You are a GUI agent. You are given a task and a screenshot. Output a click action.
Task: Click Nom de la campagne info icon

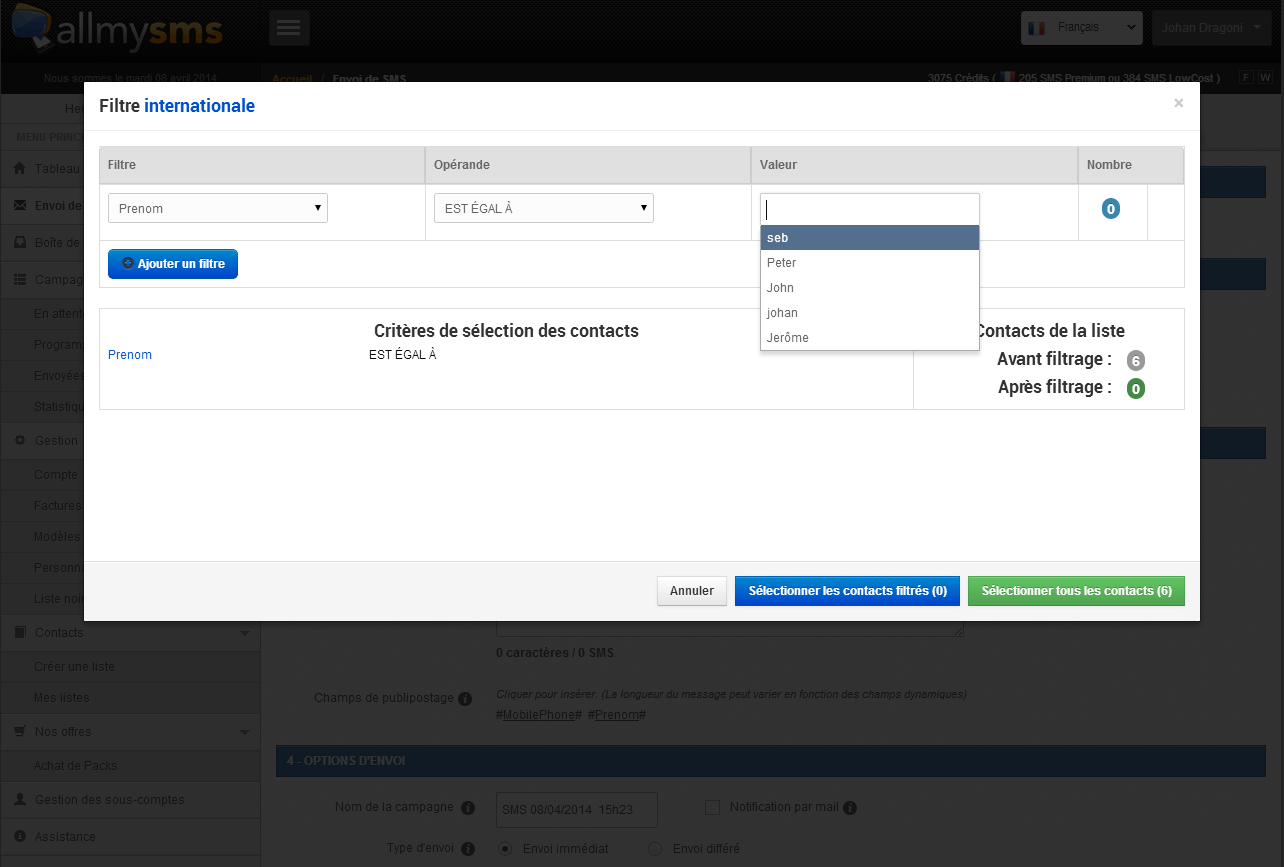click(468, 808)
